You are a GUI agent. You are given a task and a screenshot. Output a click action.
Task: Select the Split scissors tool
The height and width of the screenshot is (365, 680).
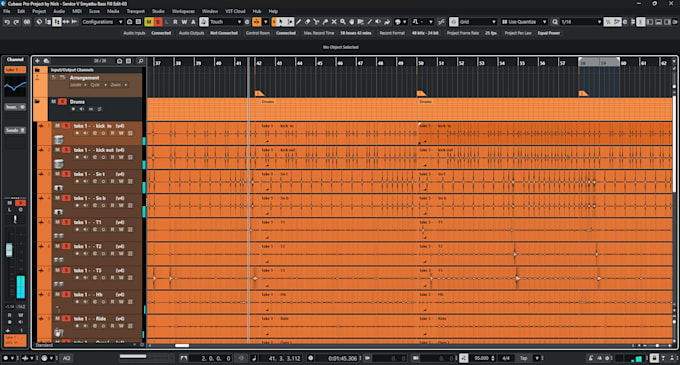coord(317,22)
